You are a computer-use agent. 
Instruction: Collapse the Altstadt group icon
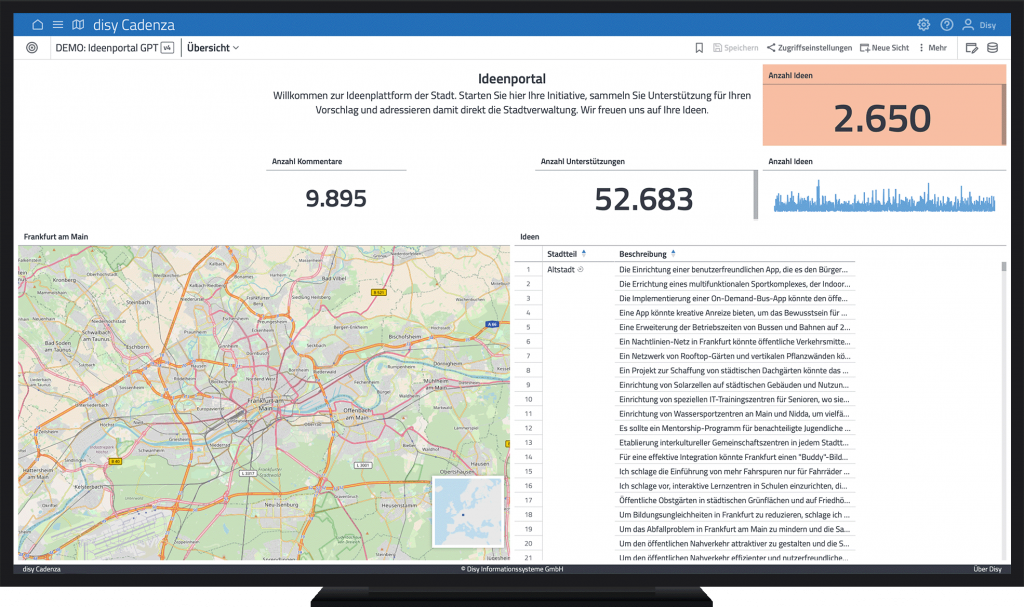pos(581,270)
